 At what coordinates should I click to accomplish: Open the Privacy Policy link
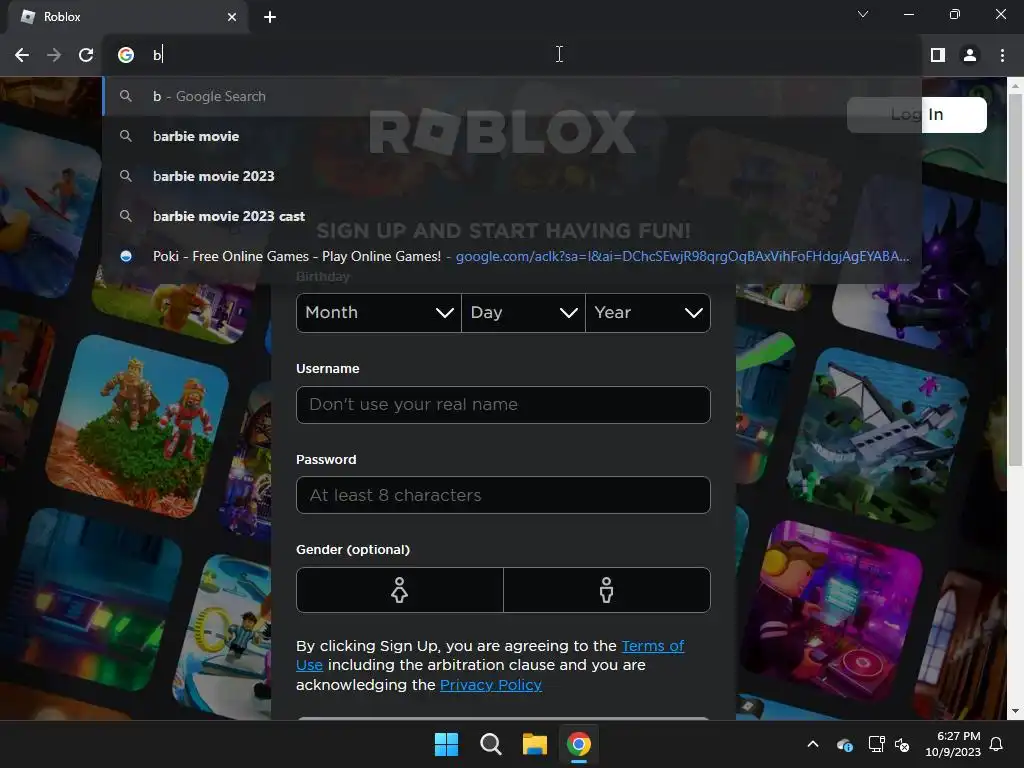[x=490, y=685]
